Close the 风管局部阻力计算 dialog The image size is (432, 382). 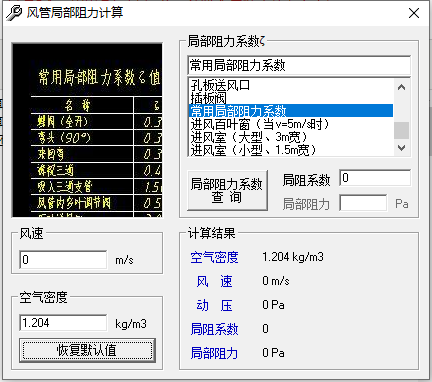tap(414, 13)
